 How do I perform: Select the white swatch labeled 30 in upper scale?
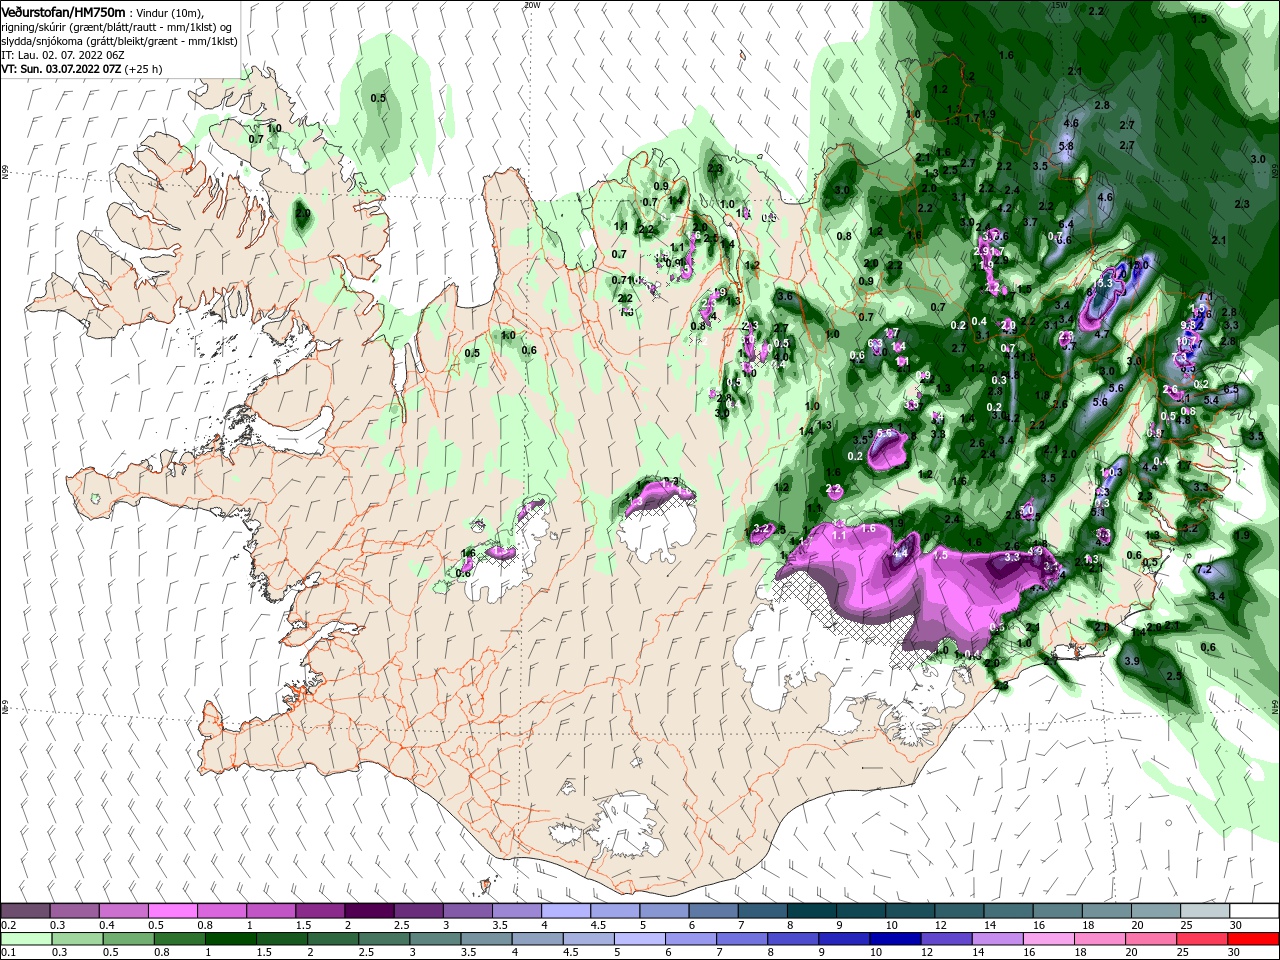point(1254,911)
